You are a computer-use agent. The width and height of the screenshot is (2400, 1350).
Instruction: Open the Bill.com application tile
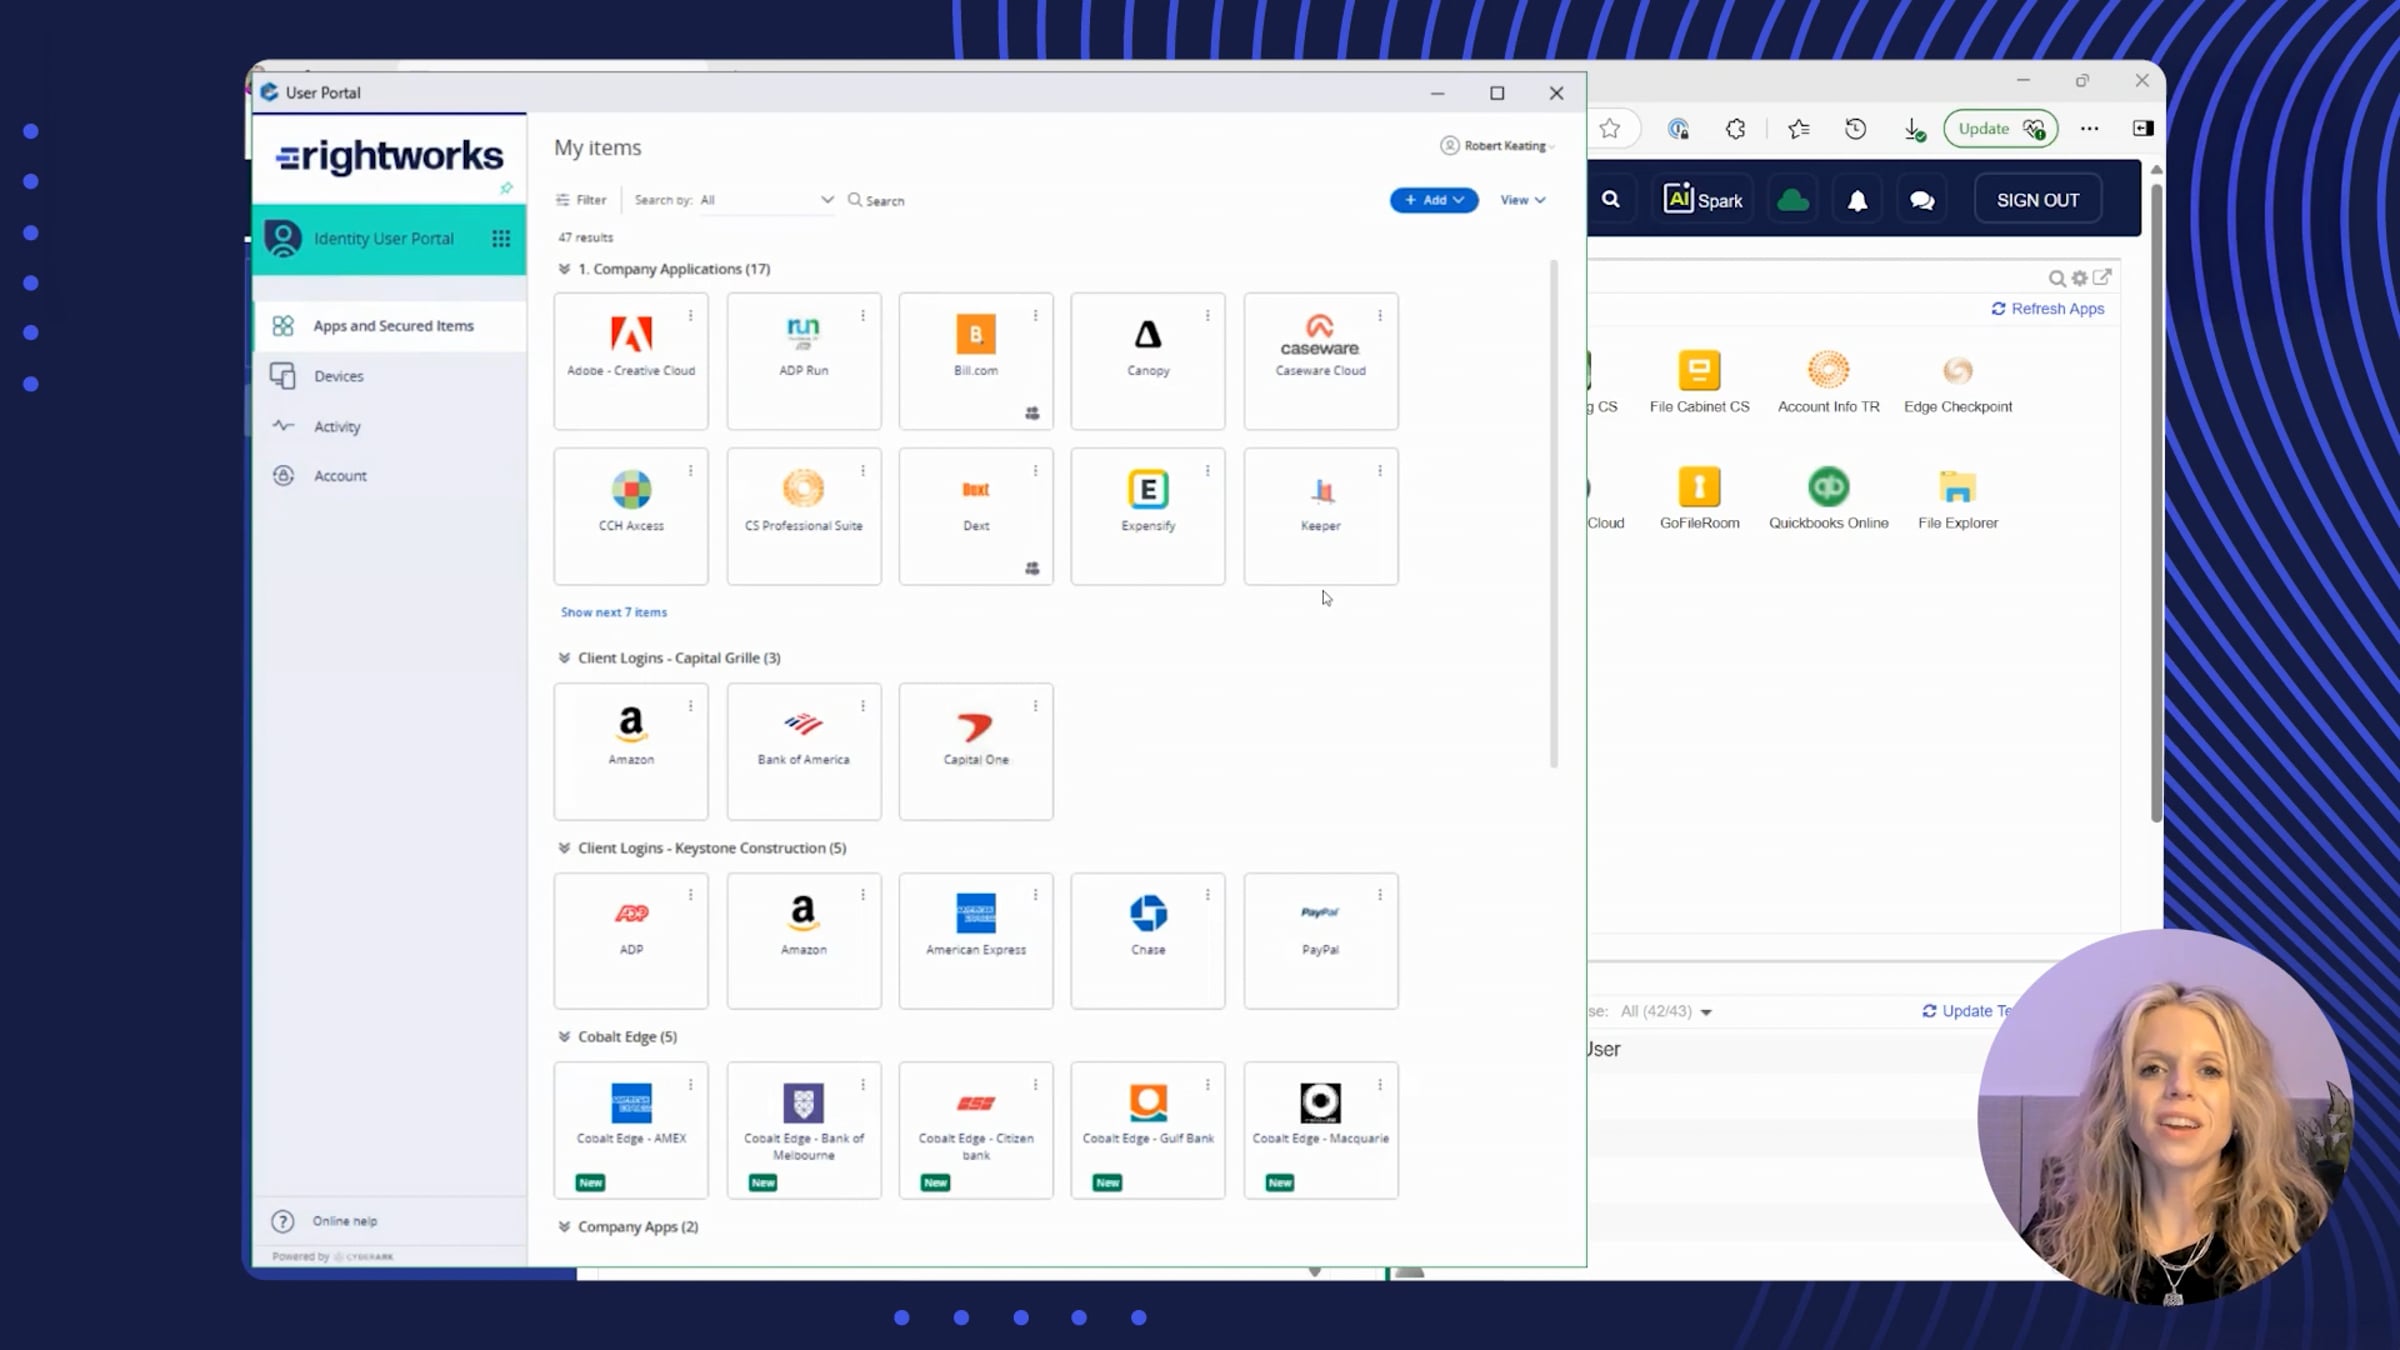point(975,360)
